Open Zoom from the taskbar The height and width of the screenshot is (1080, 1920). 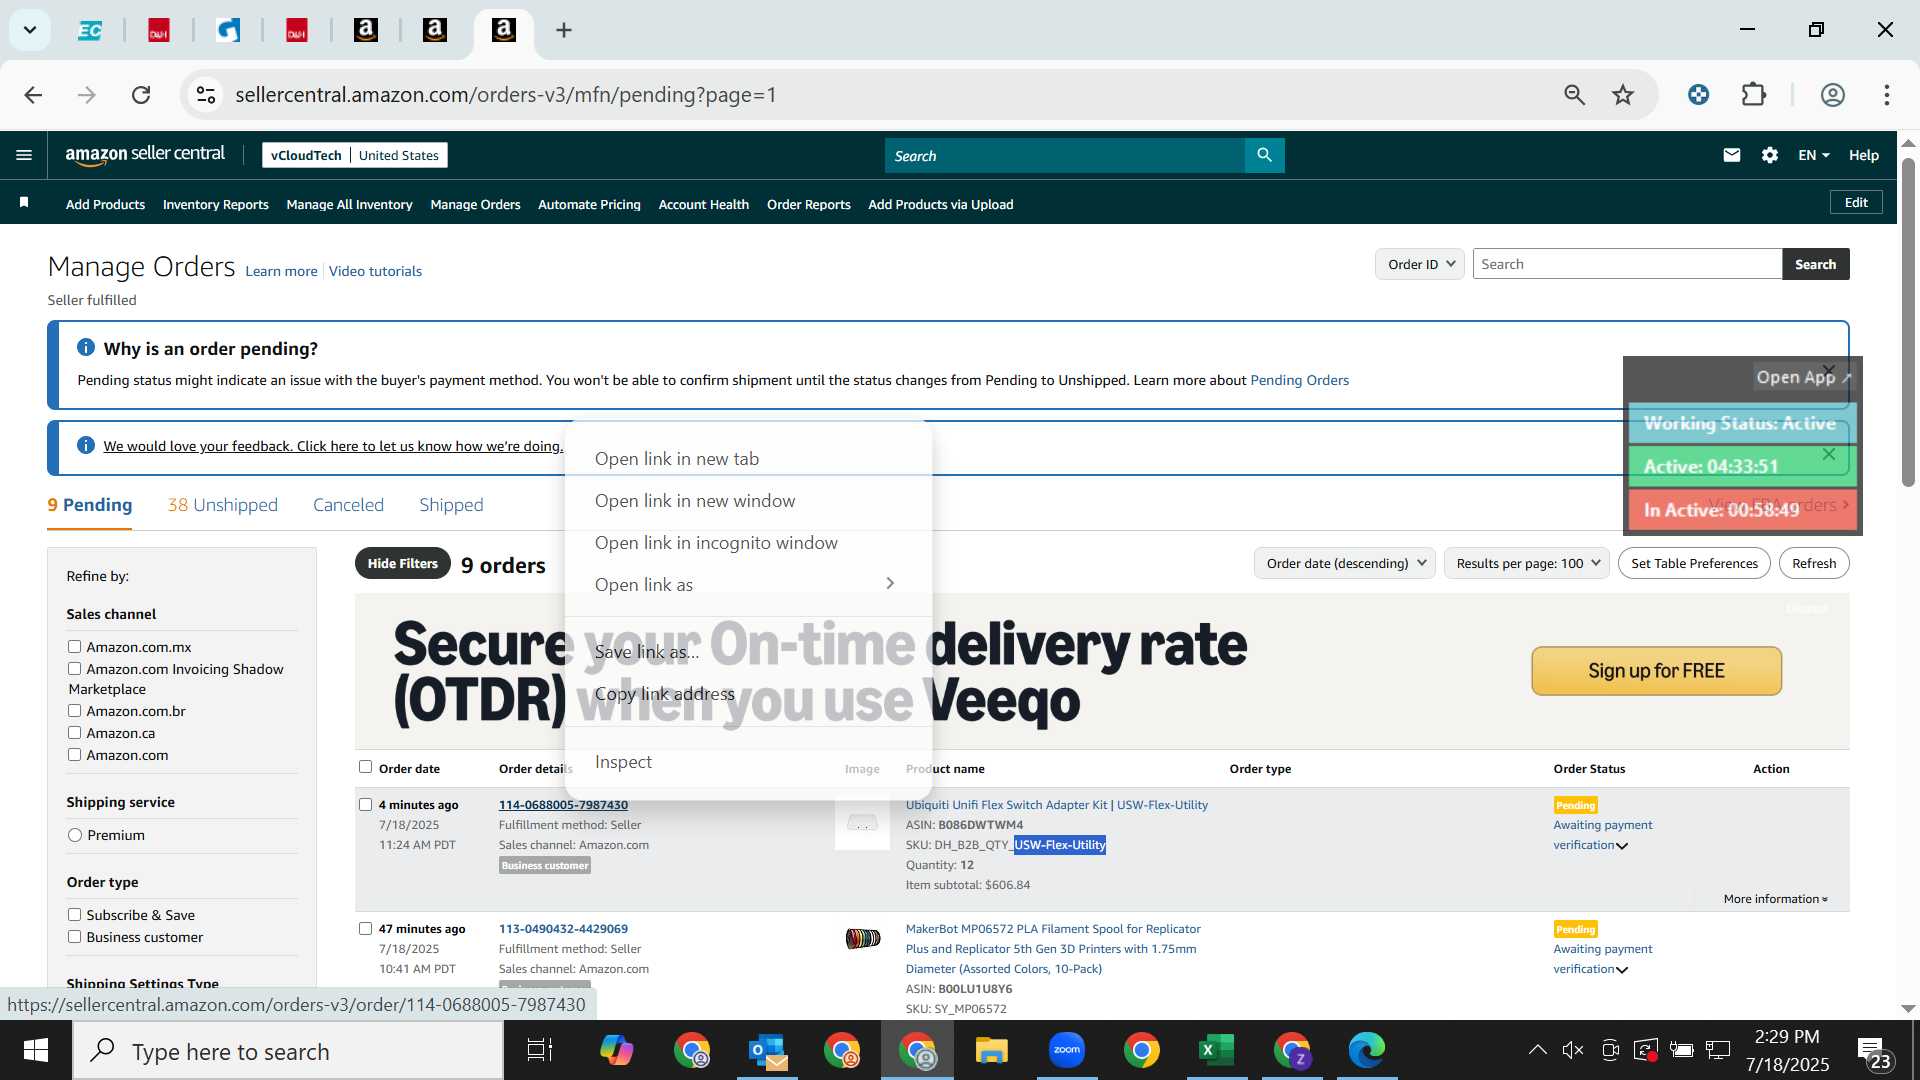point(1067,1050)
